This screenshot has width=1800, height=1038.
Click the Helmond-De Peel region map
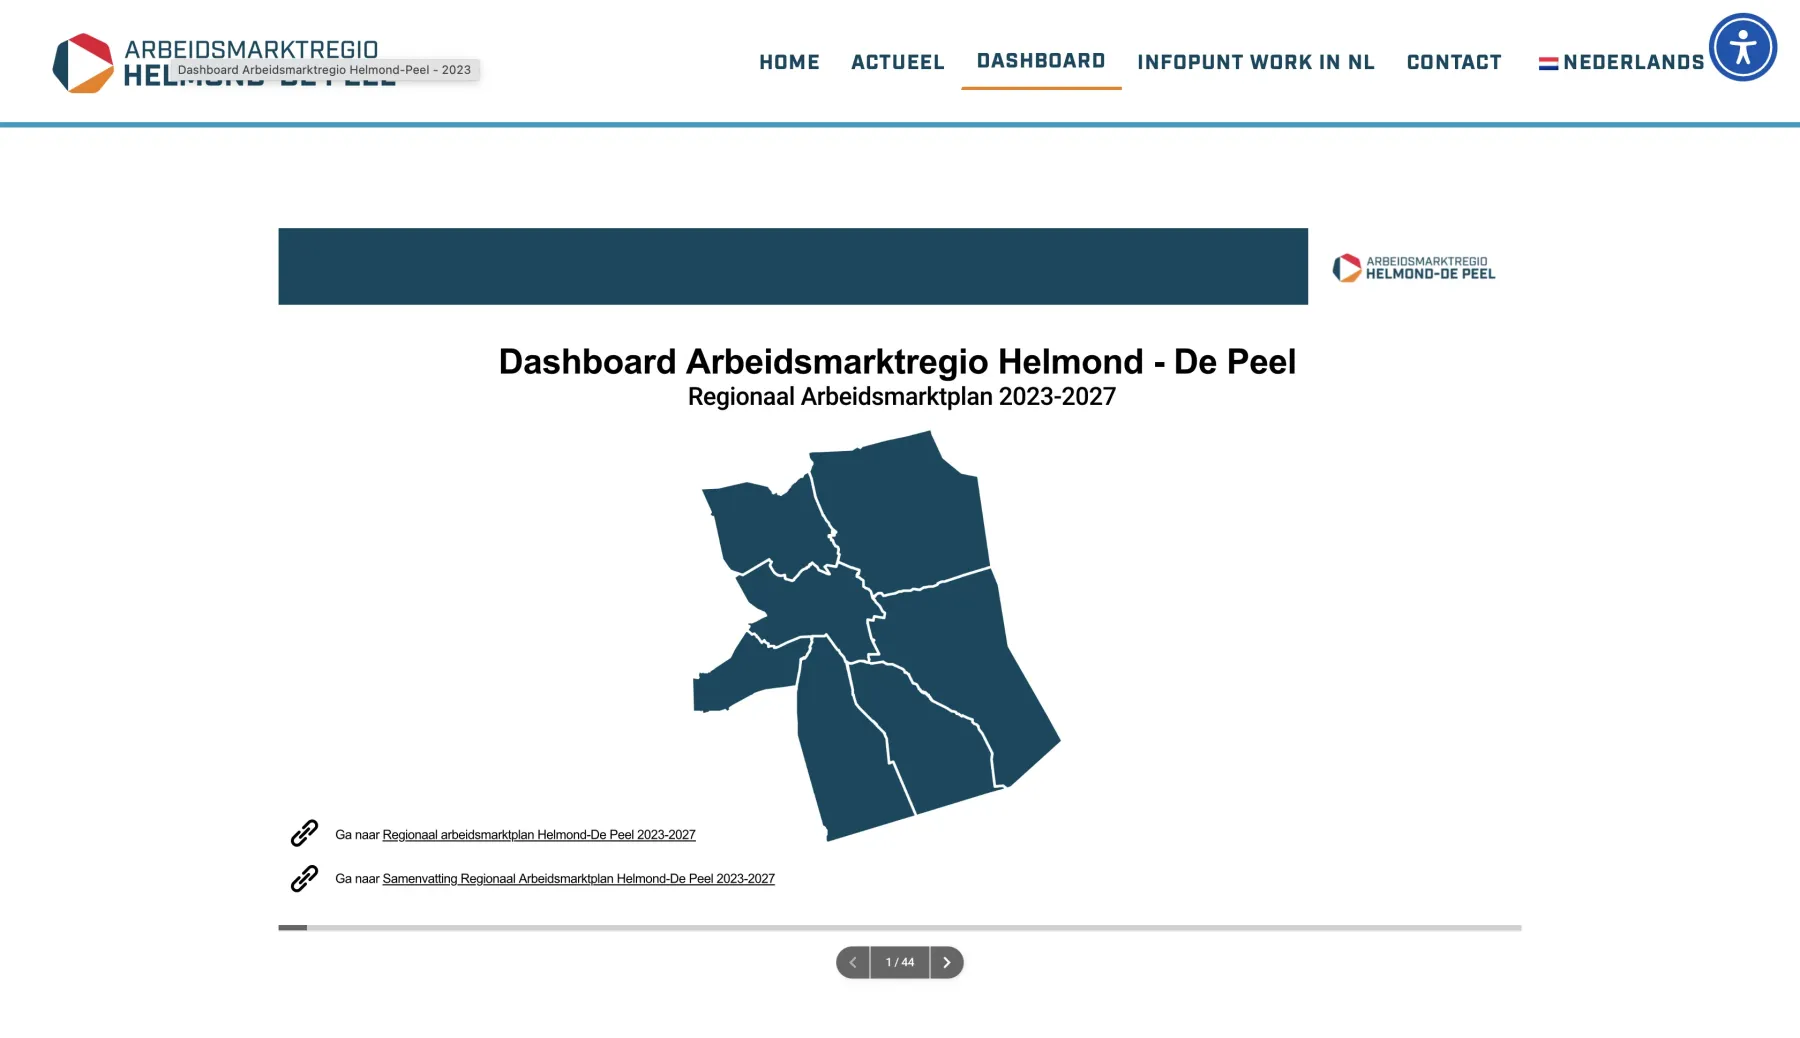tap(876, 636)
